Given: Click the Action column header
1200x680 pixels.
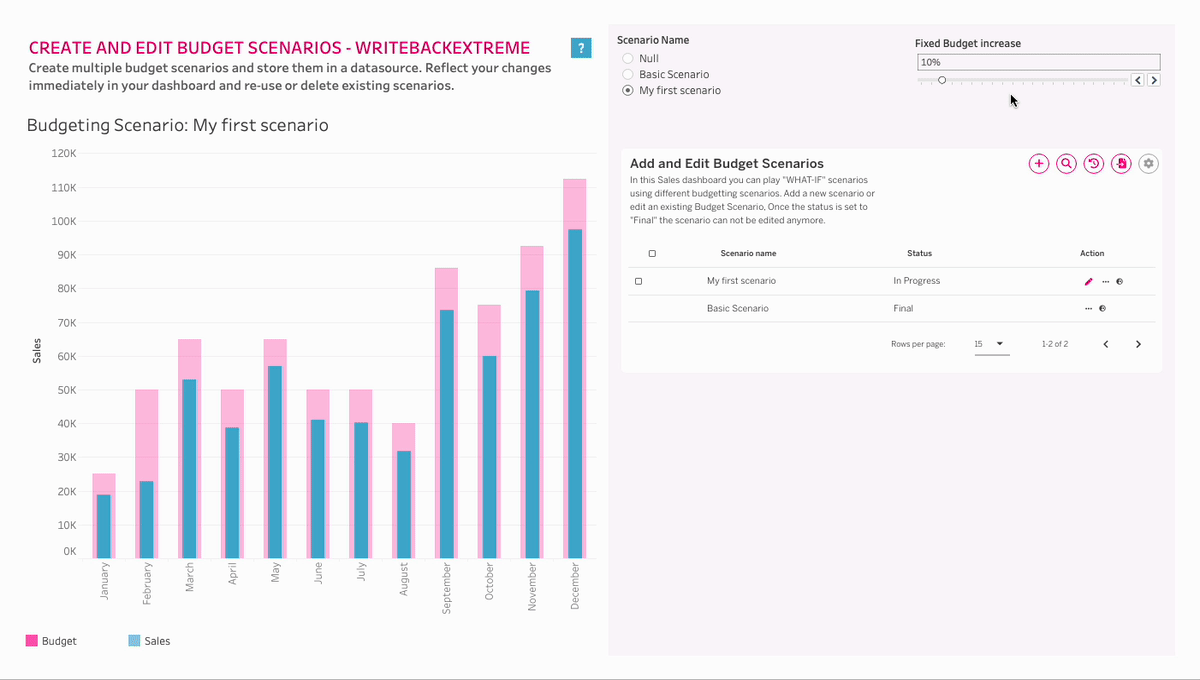Looking at the screenshot, I should [1092, 254].
